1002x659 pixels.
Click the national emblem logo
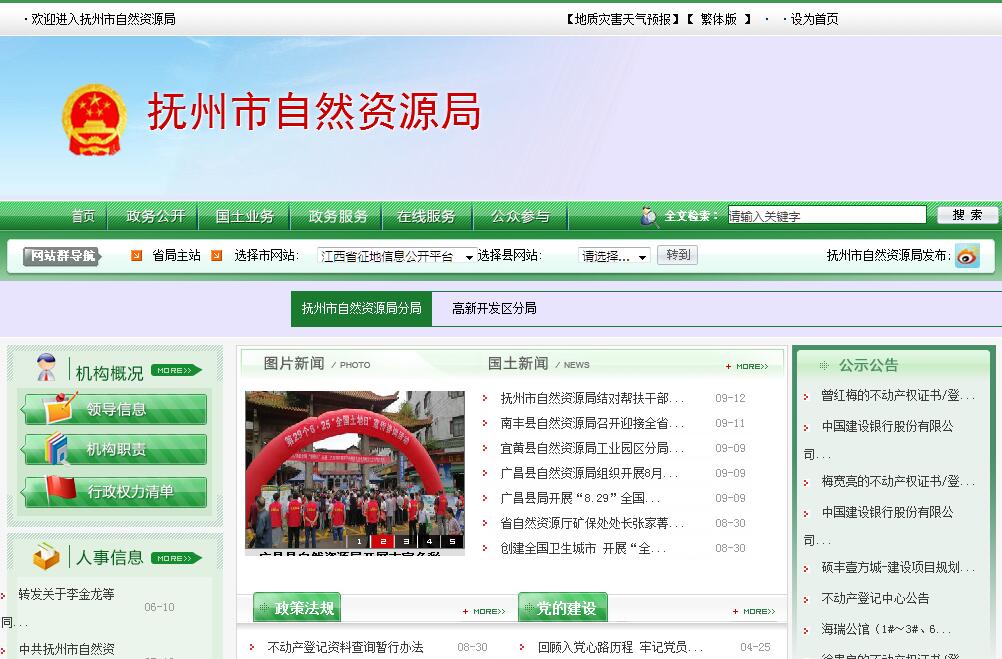[95, 119]
